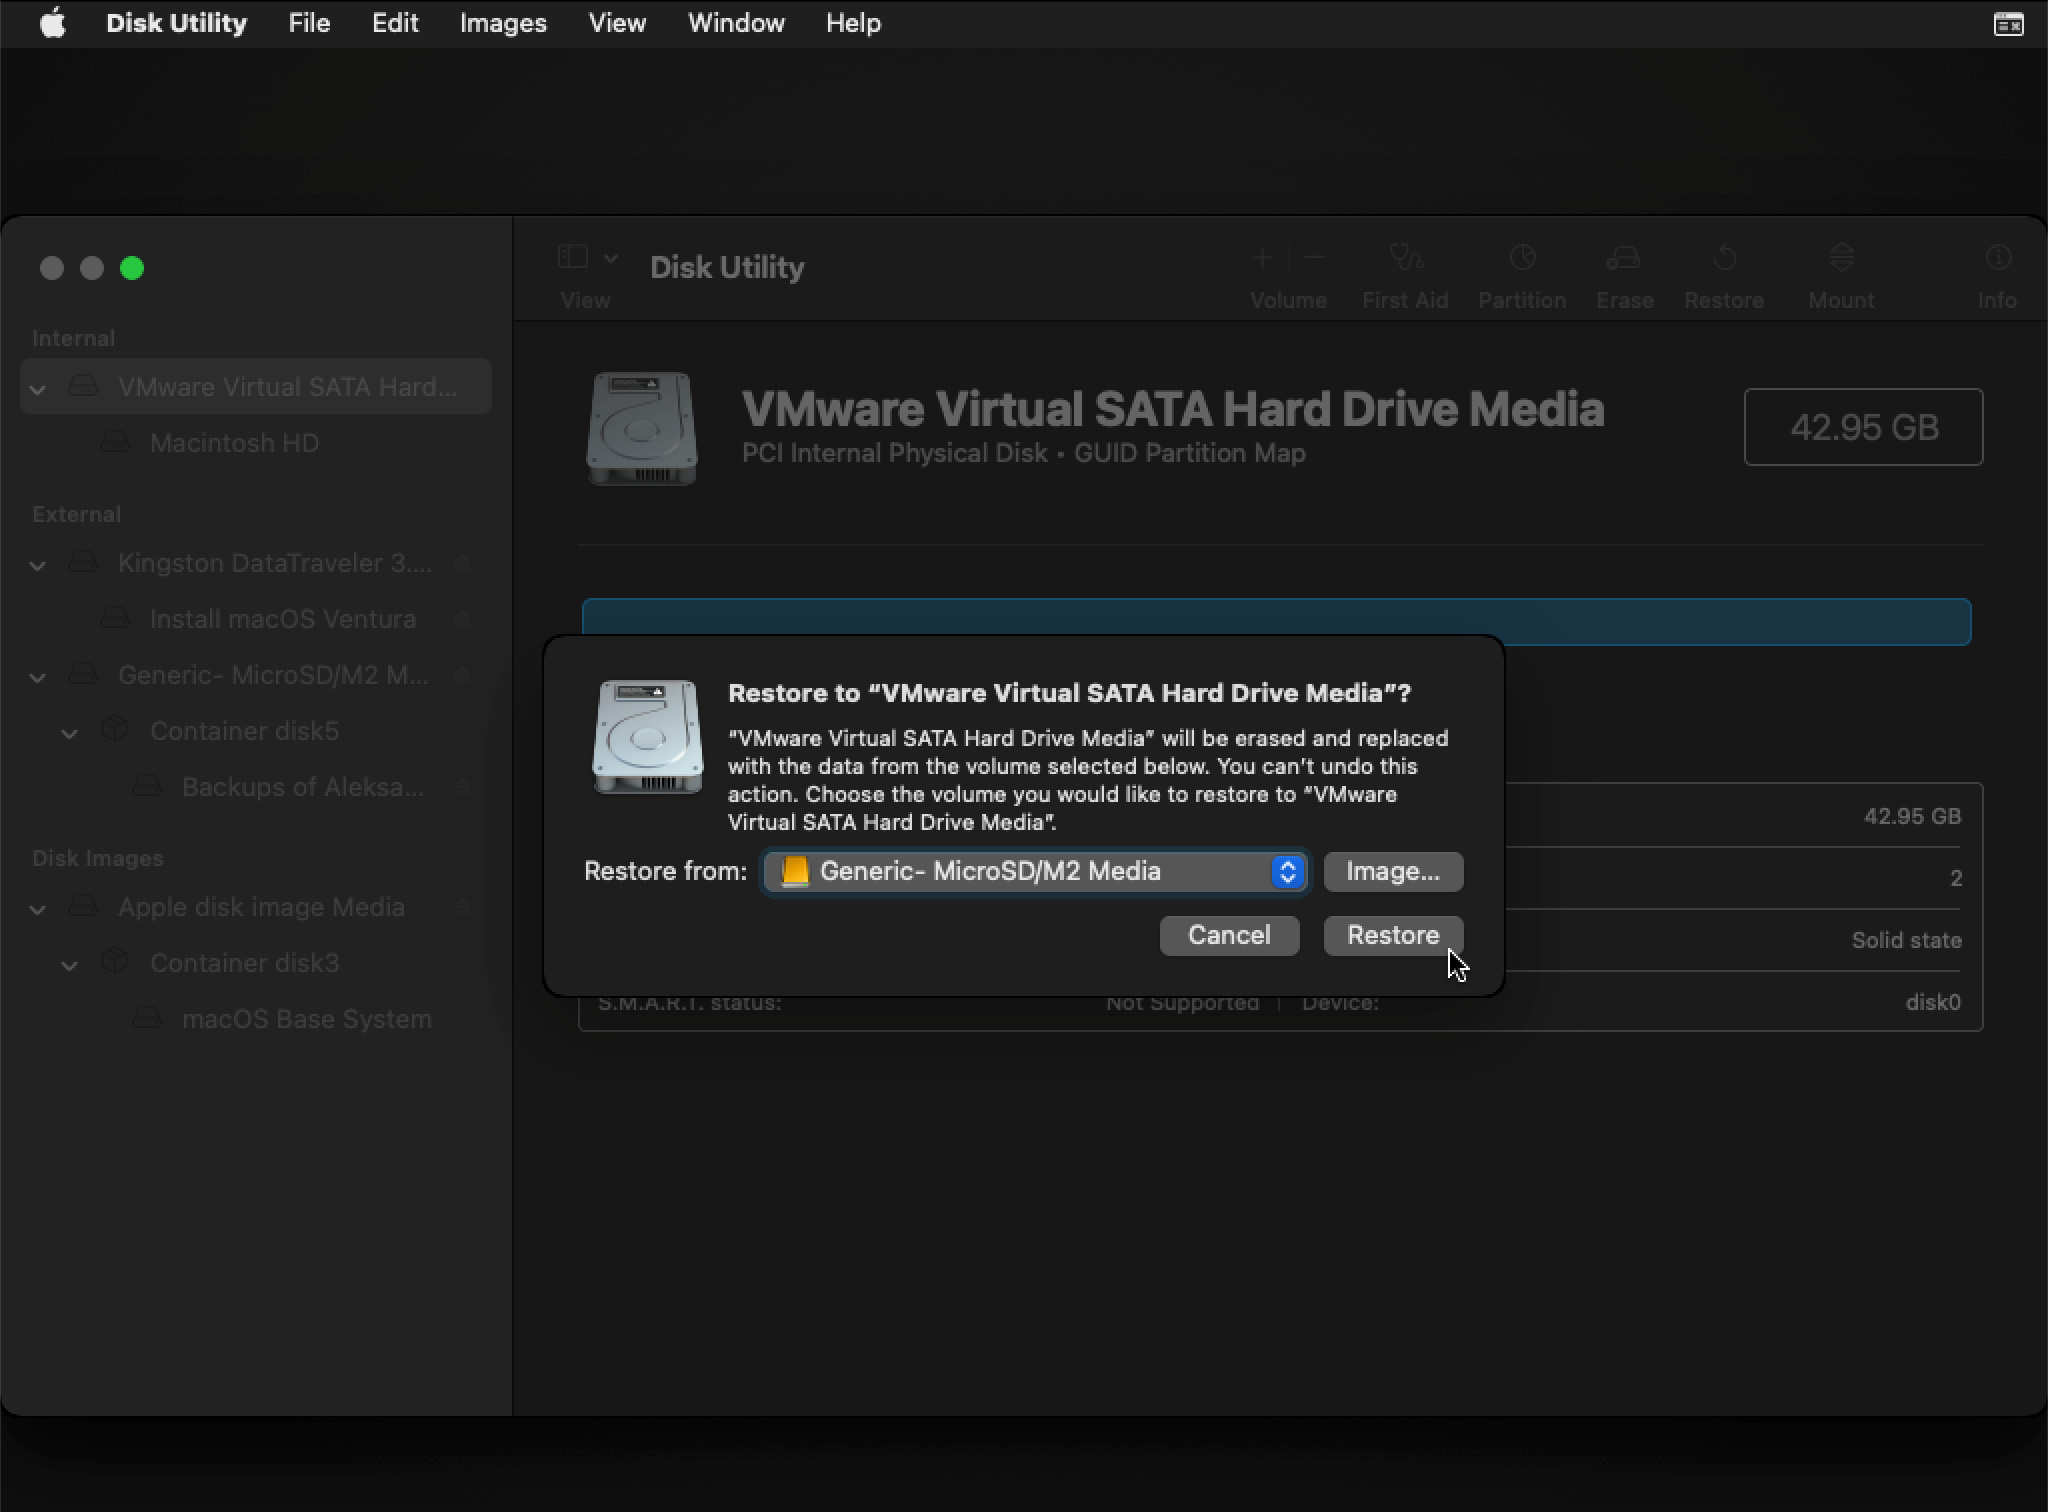This screenshot has width=2048, height=1512.
Task: Open the Window menu
Action: pos(736,23)
